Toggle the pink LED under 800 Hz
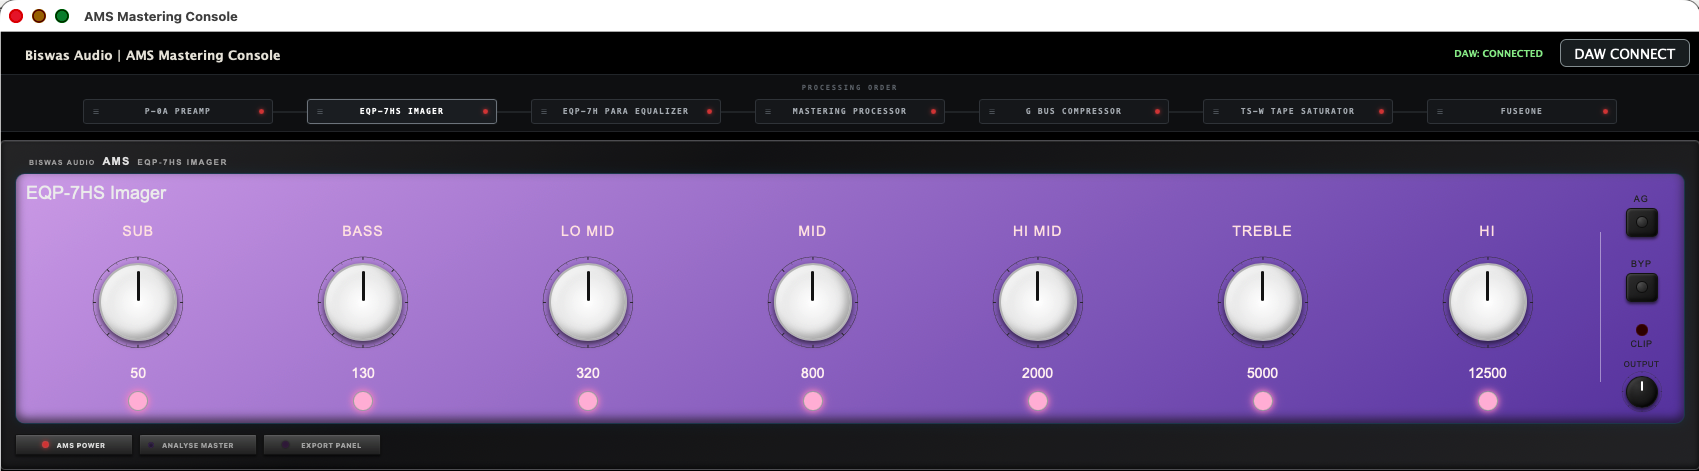The height and width of the screenshot is (471, 1699). (812, 401)
